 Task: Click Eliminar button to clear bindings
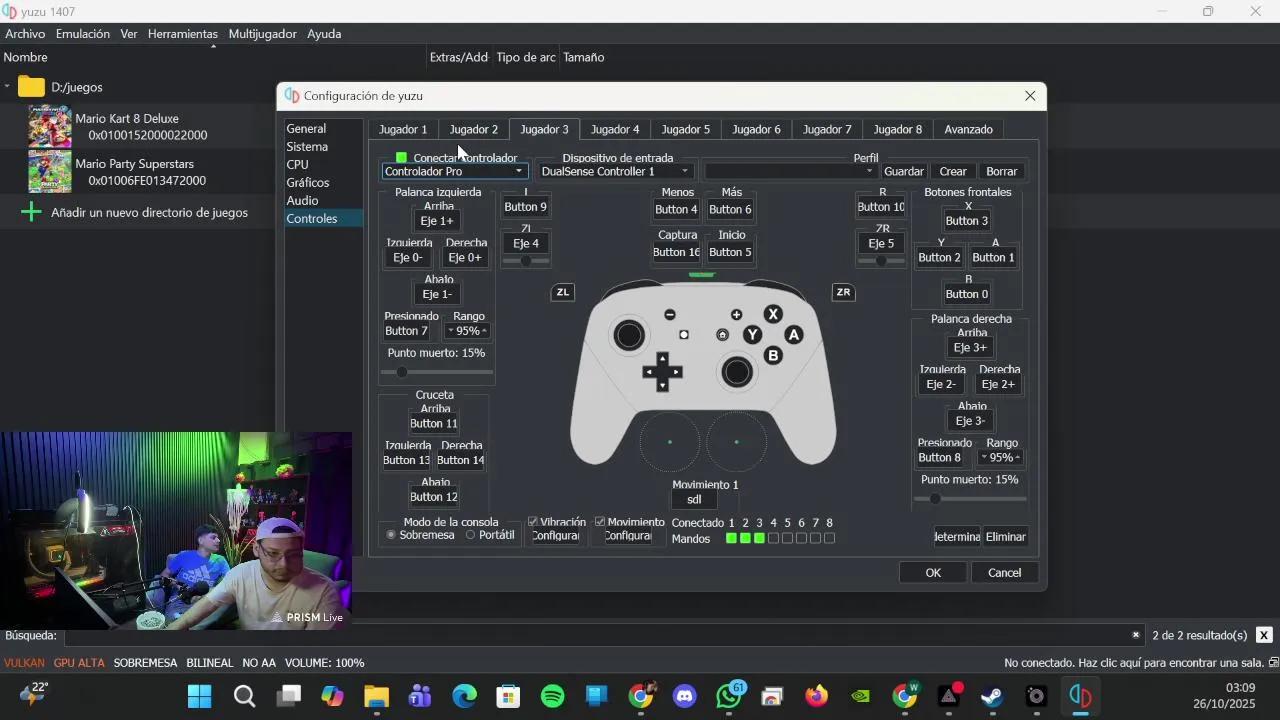coord(1005,537)
